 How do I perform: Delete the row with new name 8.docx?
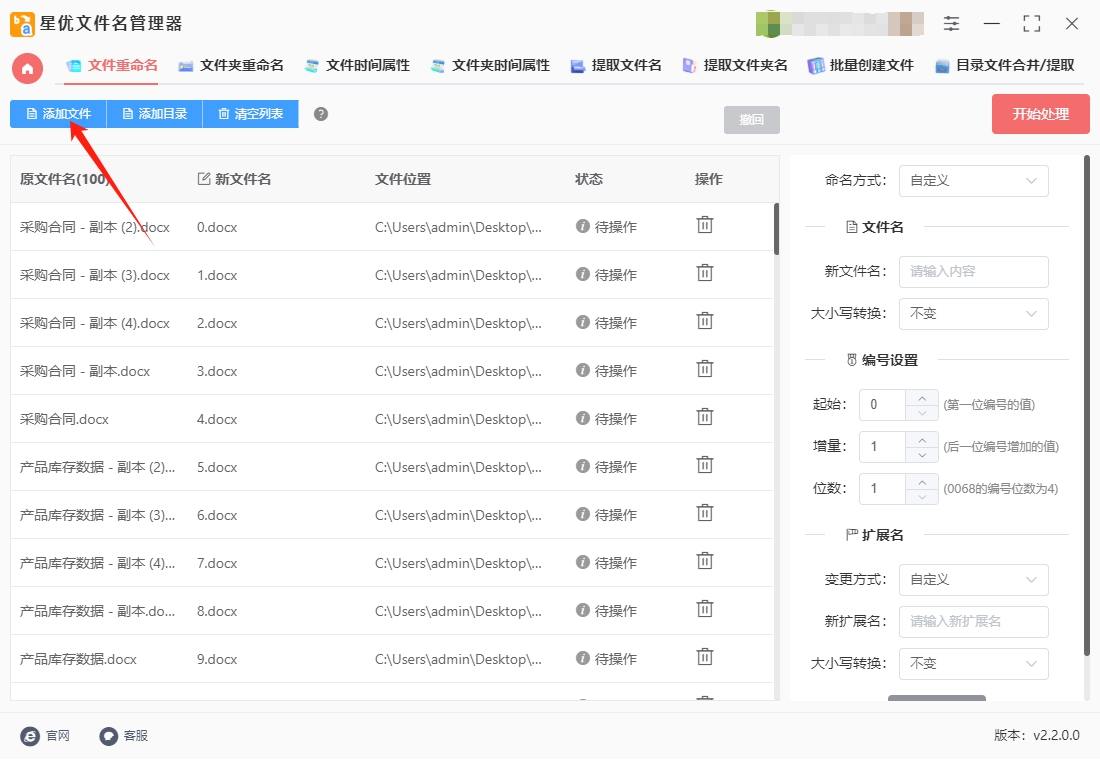click(704, 609)
